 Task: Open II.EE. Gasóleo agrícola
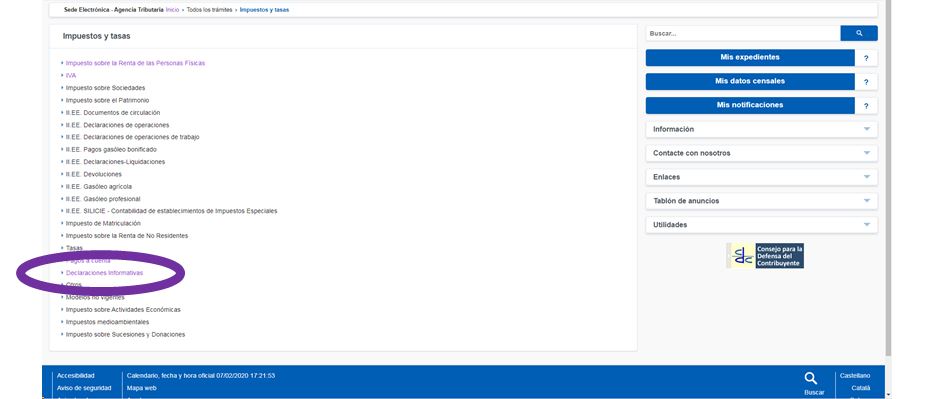[98, 187]
